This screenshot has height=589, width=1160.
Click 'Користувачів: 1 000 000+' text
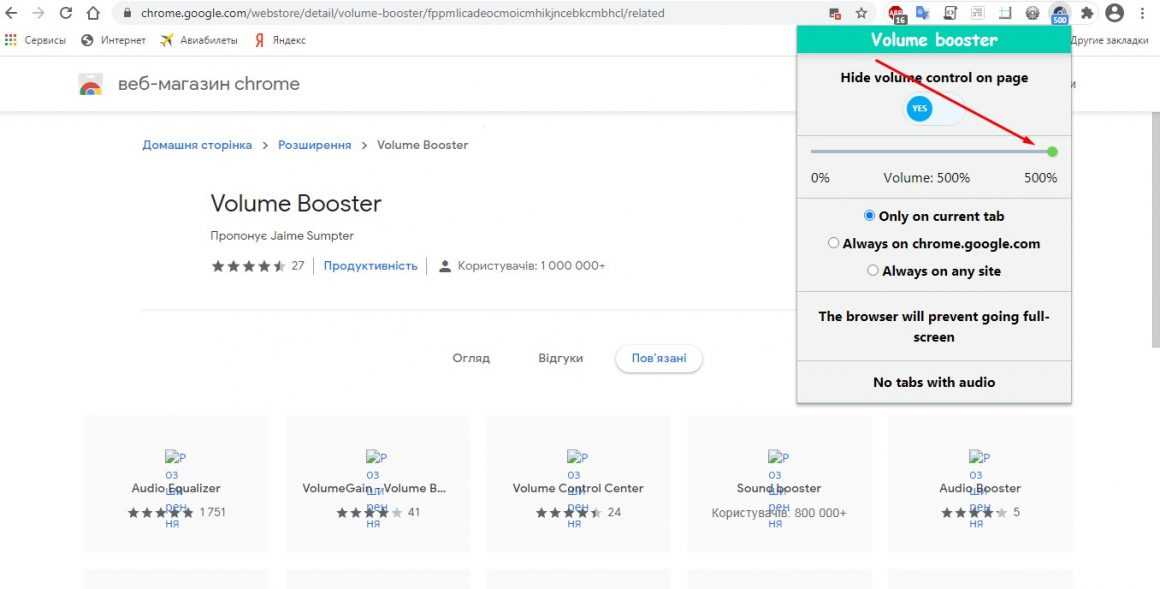531,266
